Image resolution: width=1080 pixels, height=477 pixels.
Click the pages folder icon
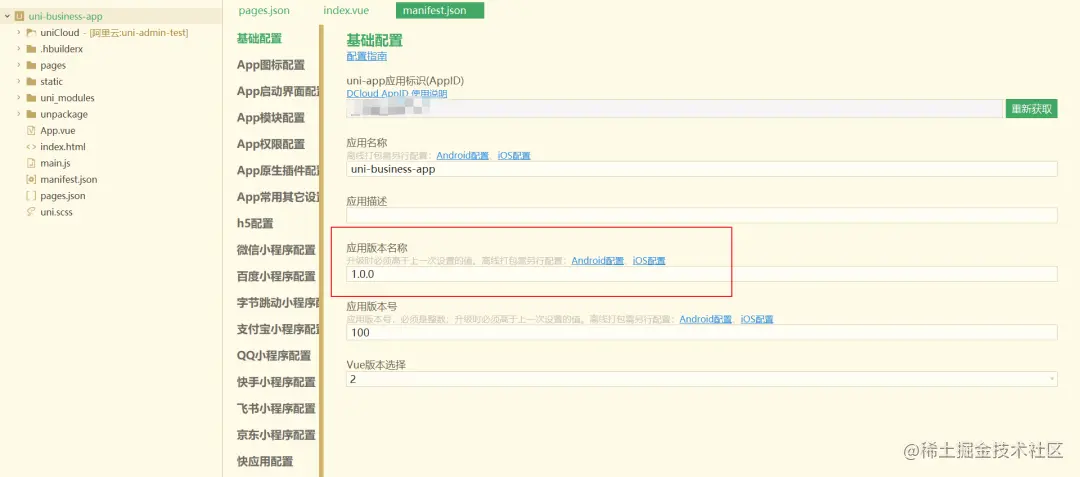tap(30, 65)
